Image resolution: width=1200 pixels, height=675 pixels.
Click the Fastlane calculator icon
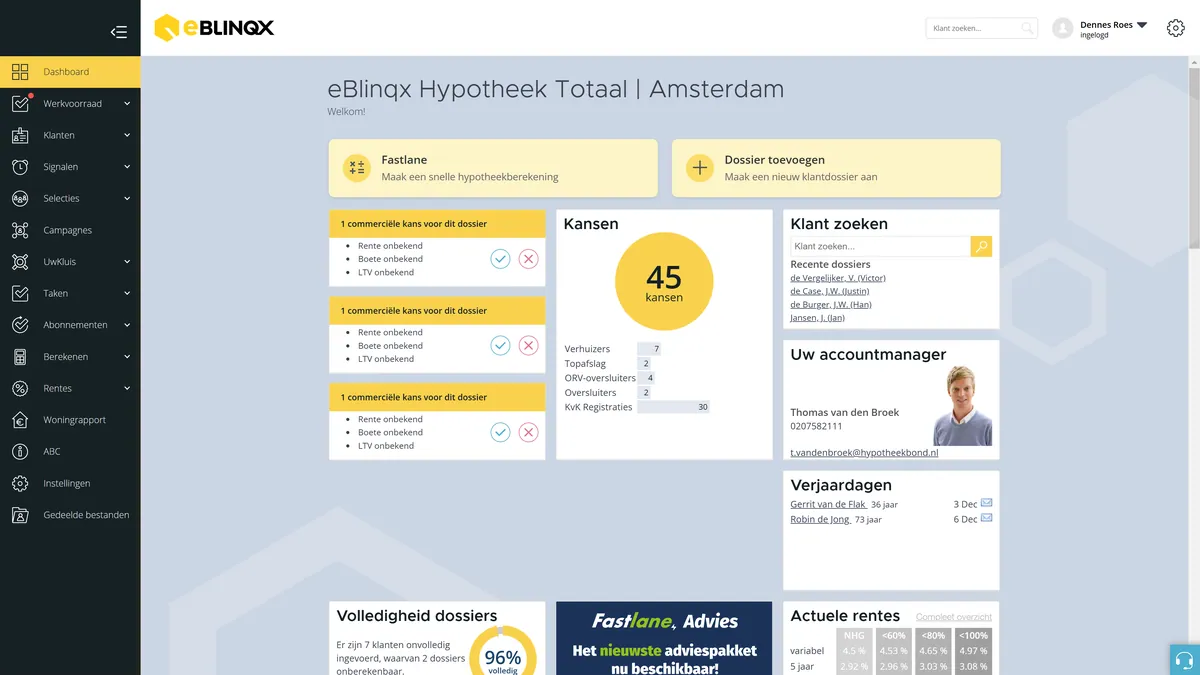(x=357, y=168)
